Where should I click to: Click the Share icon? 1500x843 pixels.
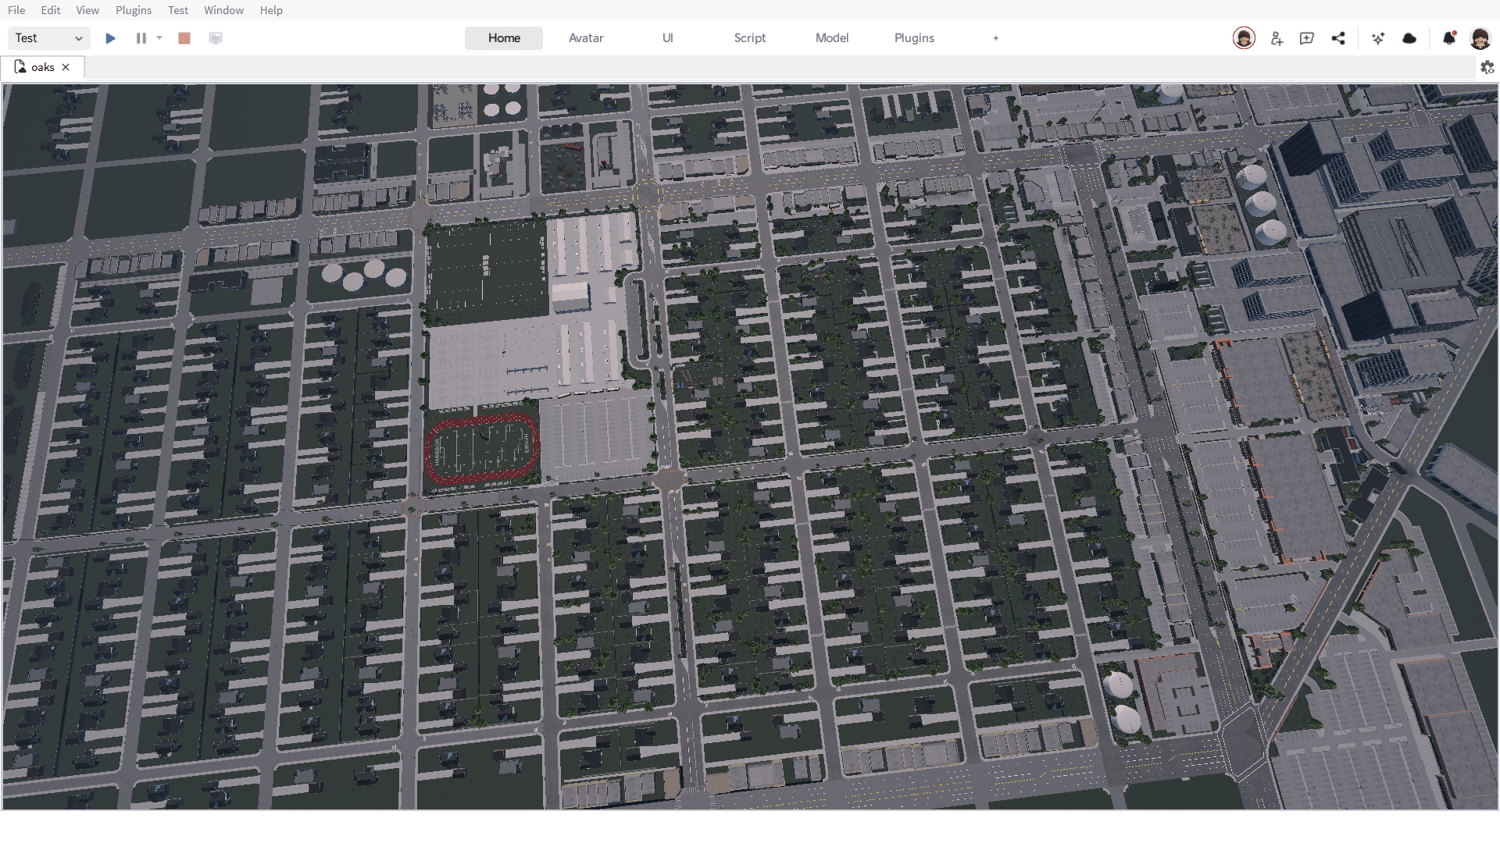(x=1338, y=38)
